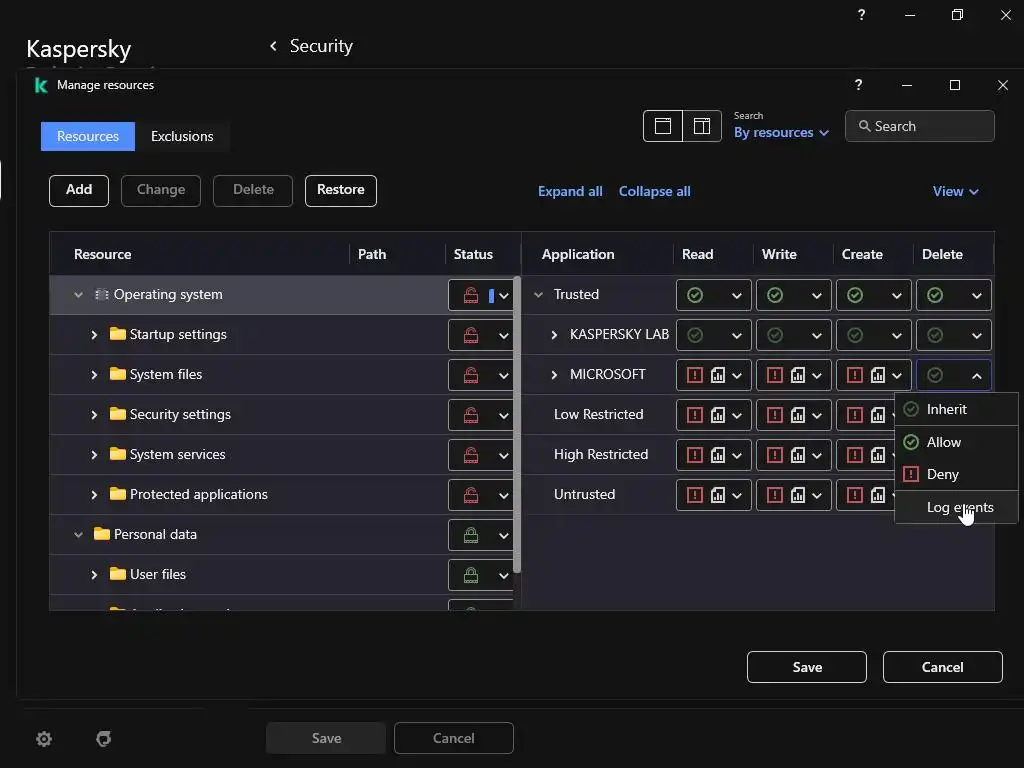Open Trusted Write permission dropdown
This screenshot has width=1024, height=768.
[816, 296]
